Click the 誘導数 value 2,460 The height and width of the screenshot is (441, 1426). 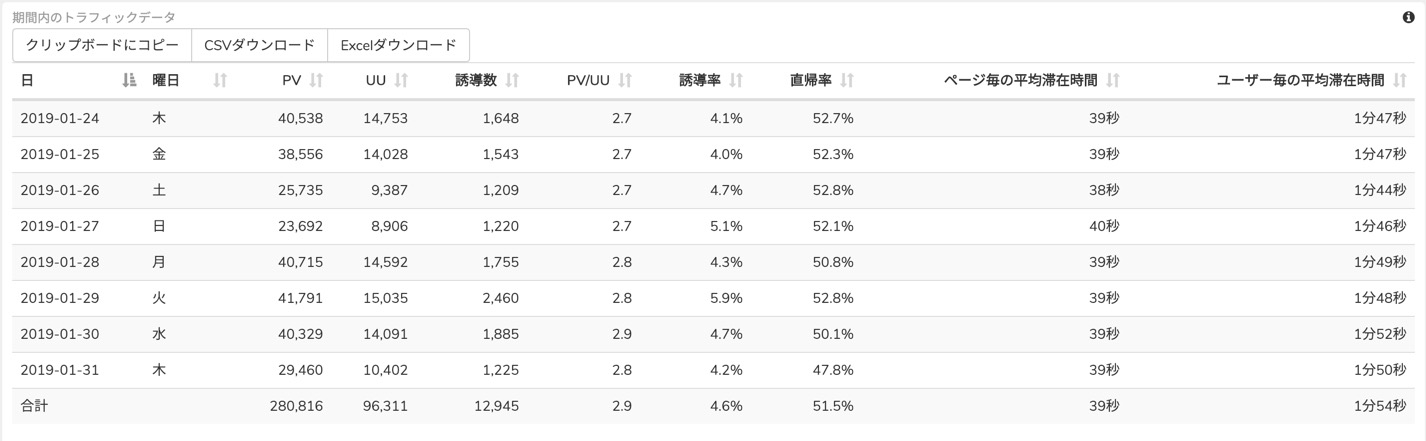(499, 298)
